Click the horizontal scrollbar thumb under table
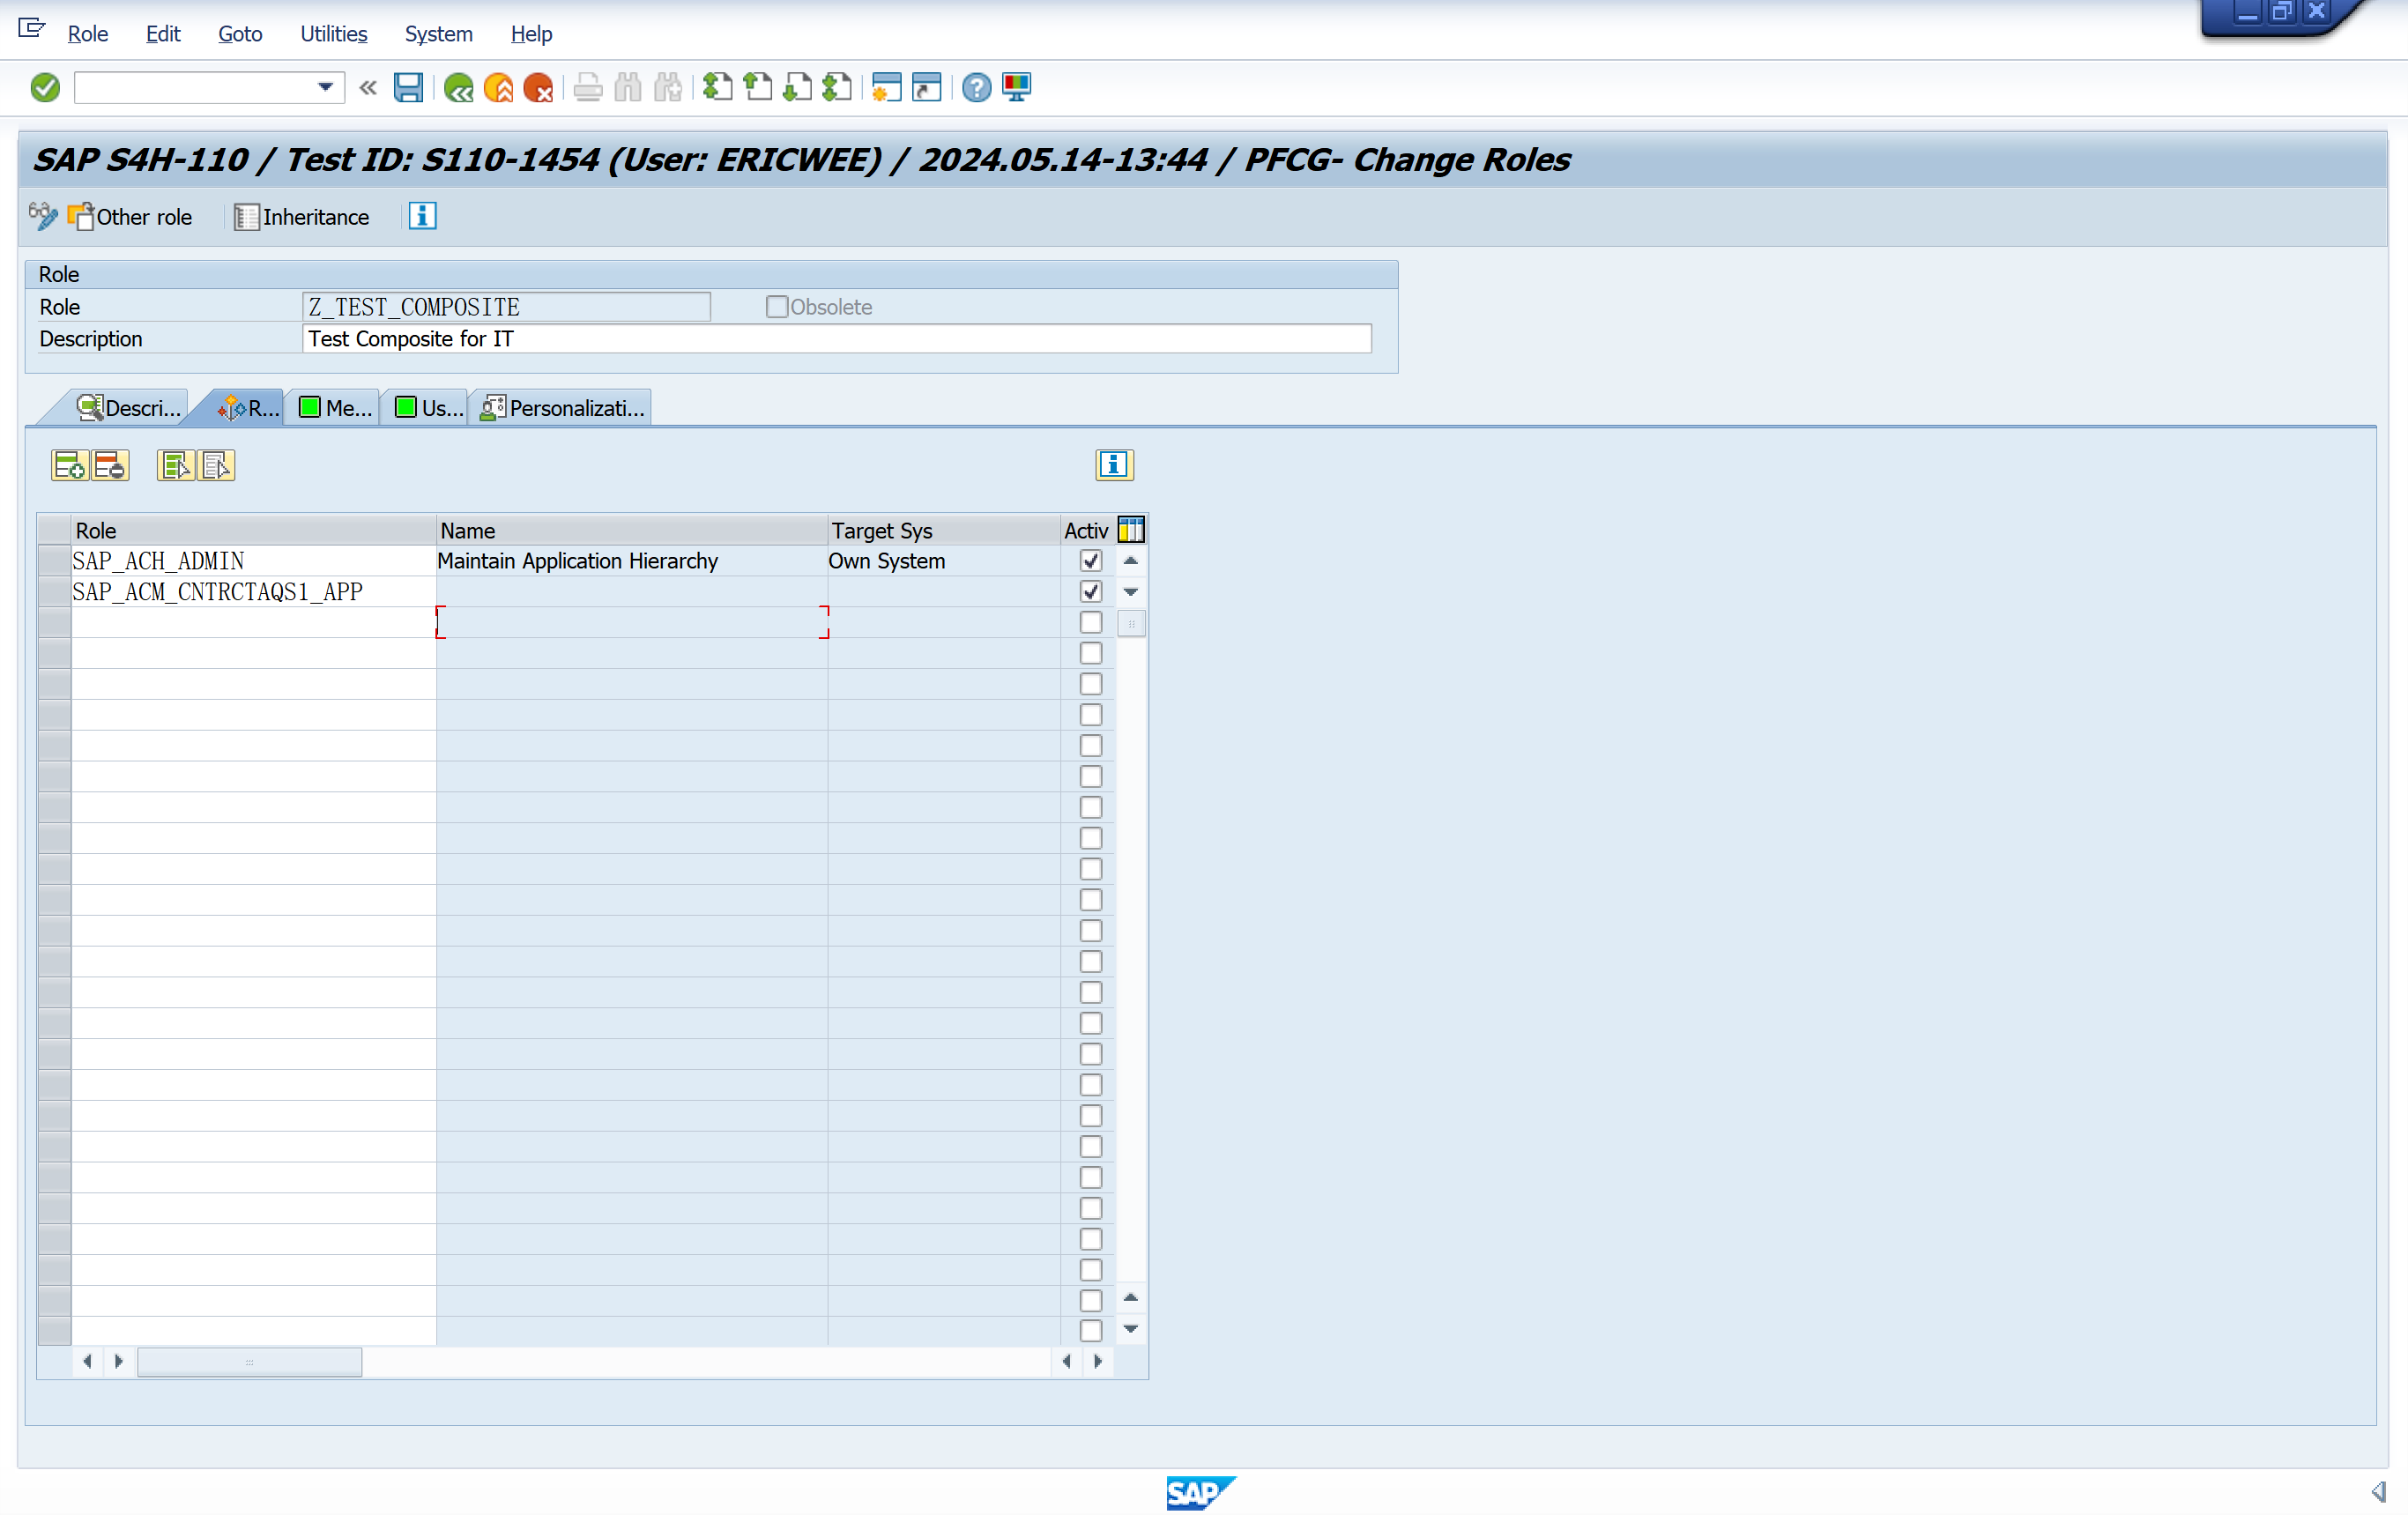2408x1515 pixels. click(x=249, y=1361)
